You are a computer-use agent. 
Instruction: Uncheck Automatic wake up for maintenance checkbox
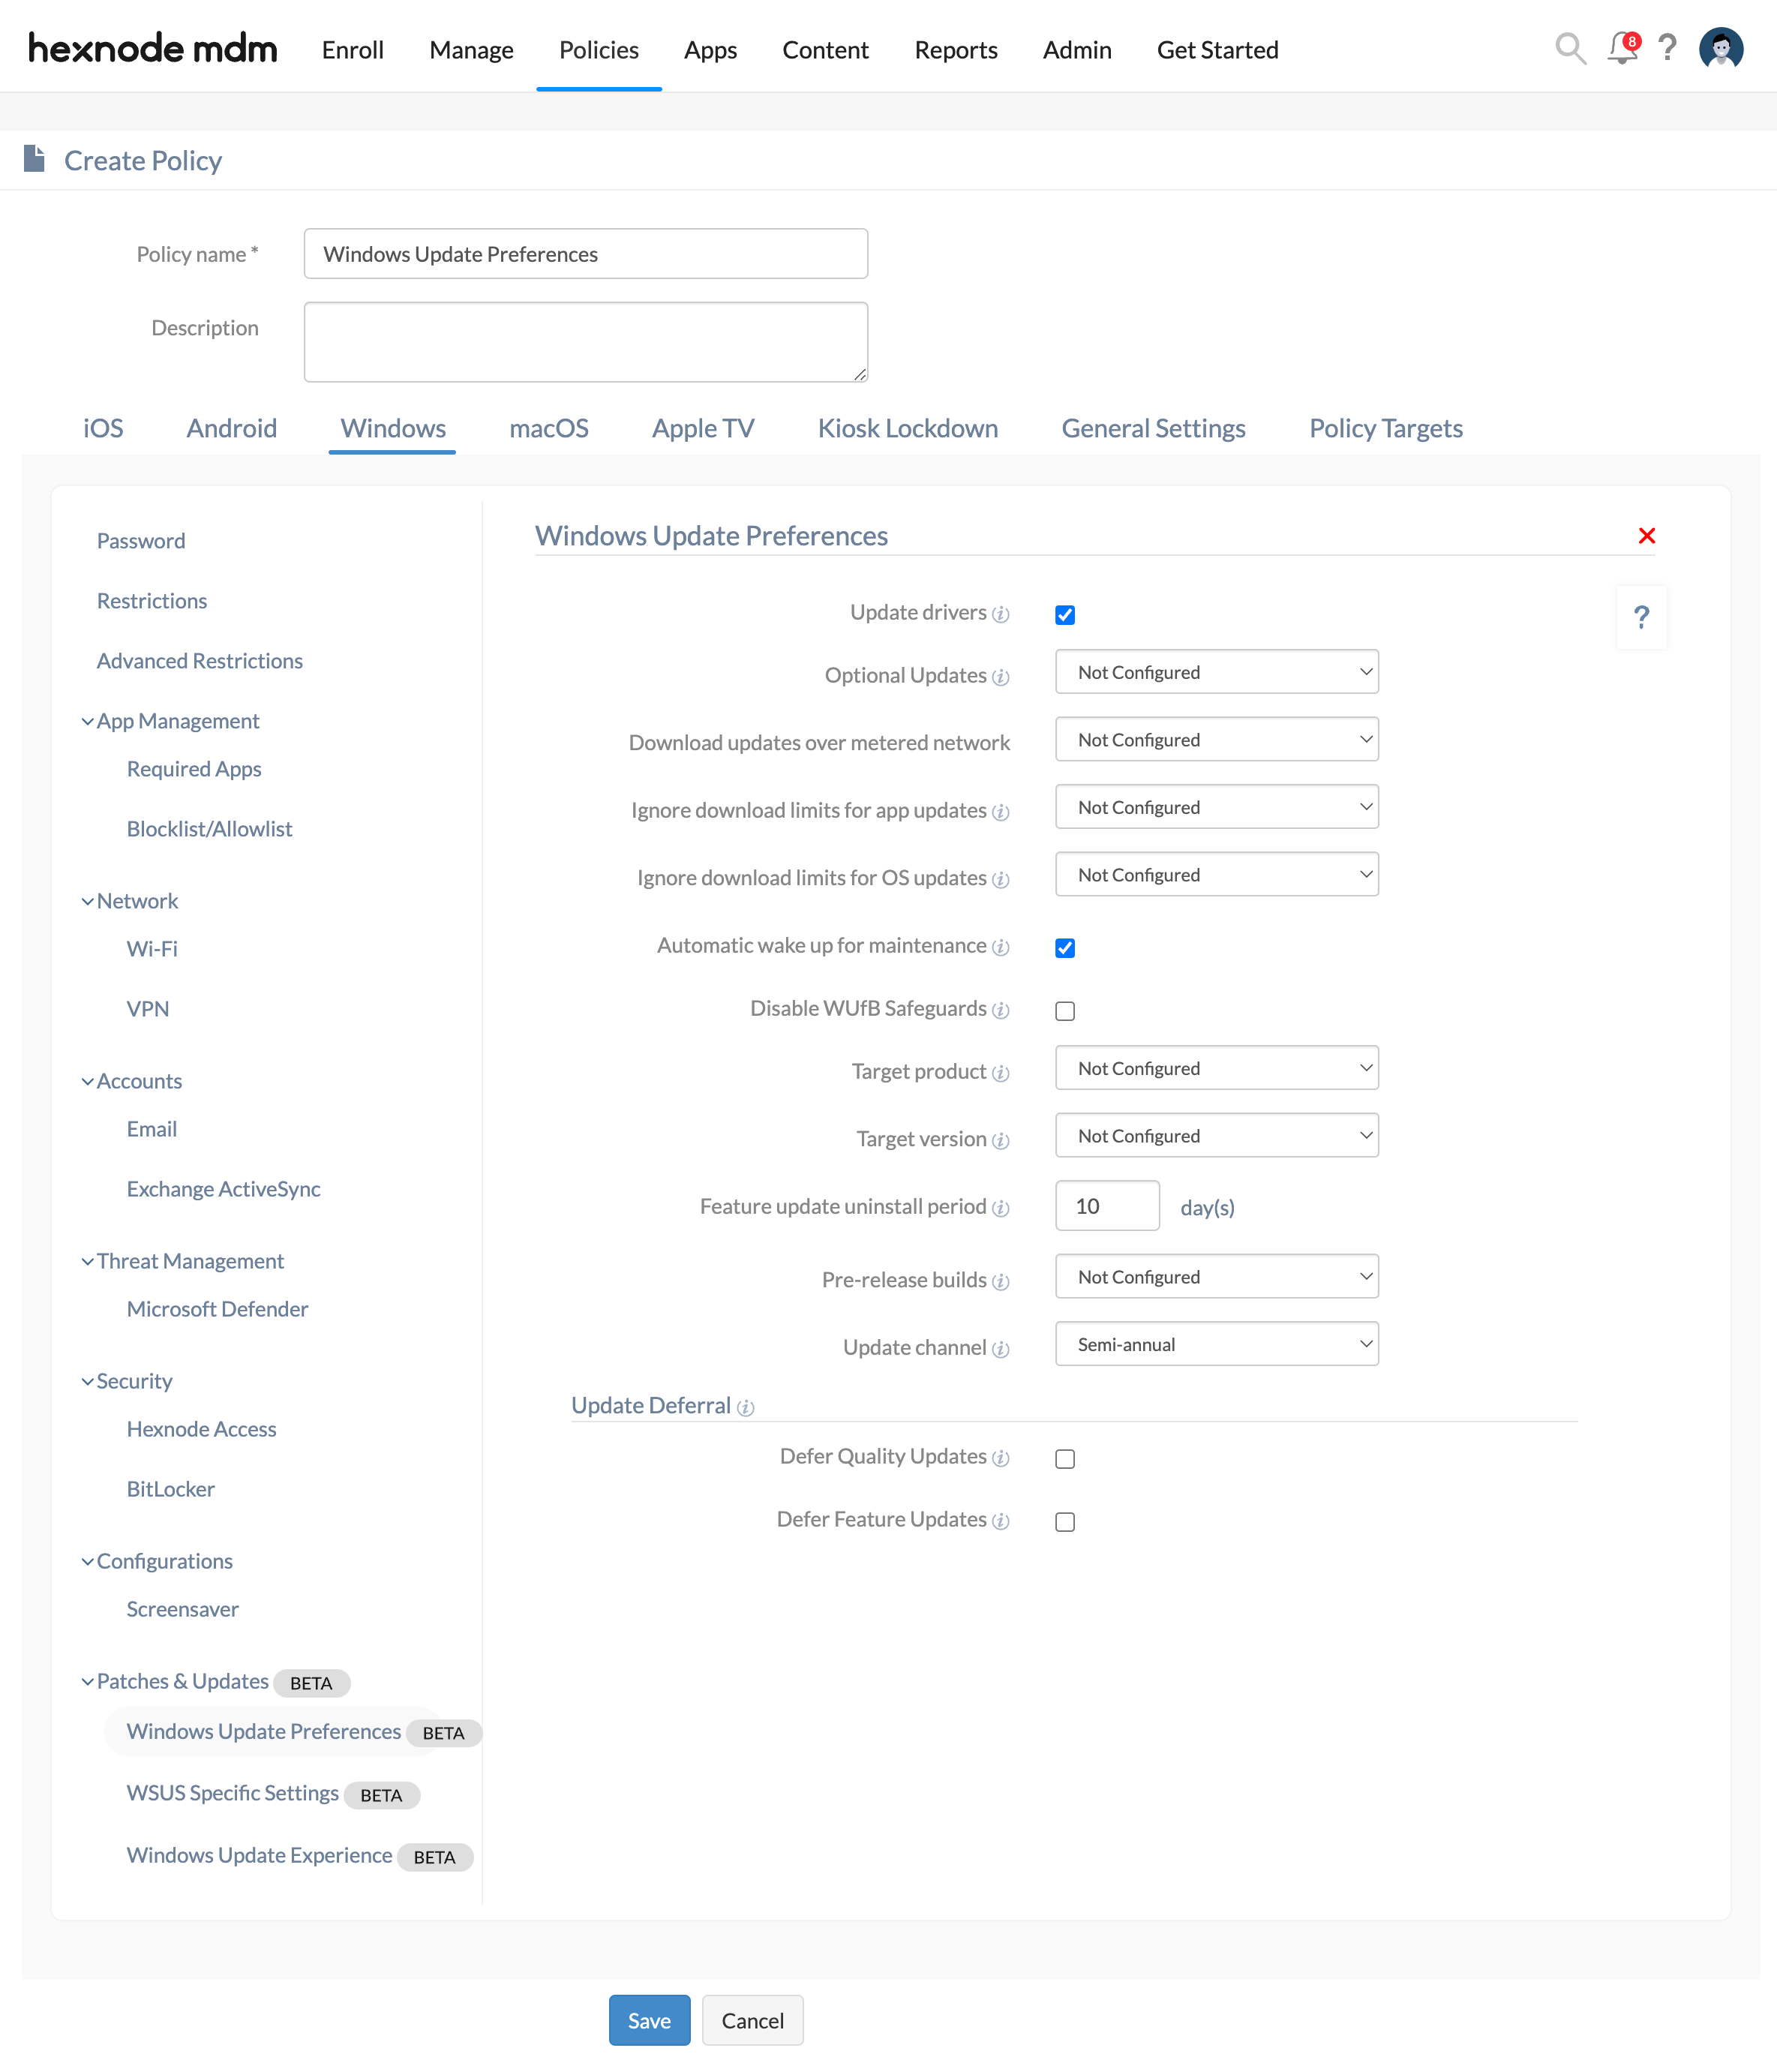[1065, 947]
